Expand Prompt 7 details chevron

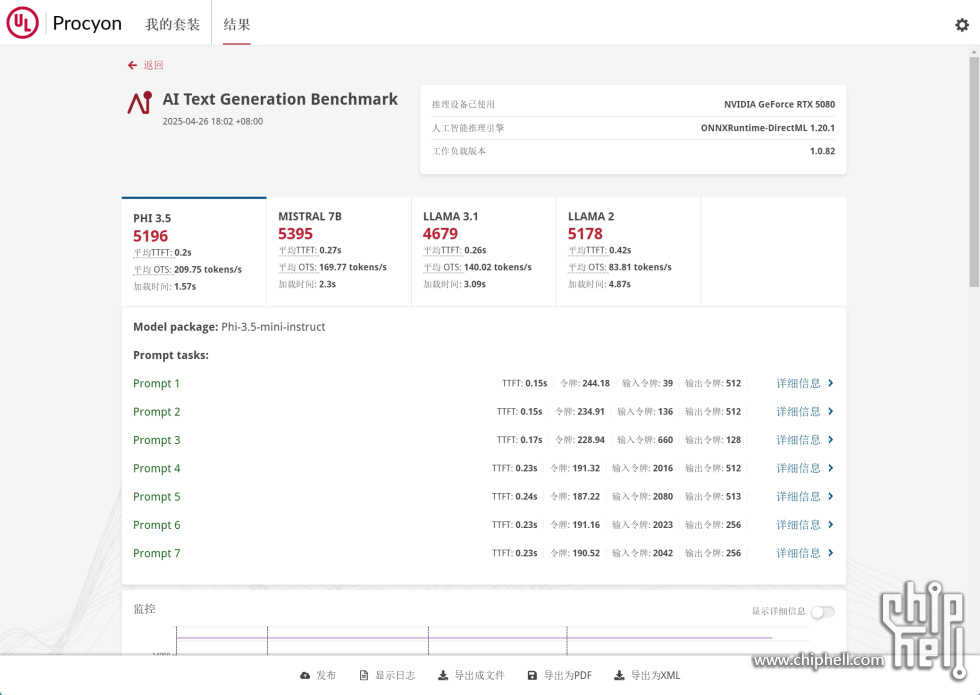(831, 553)
